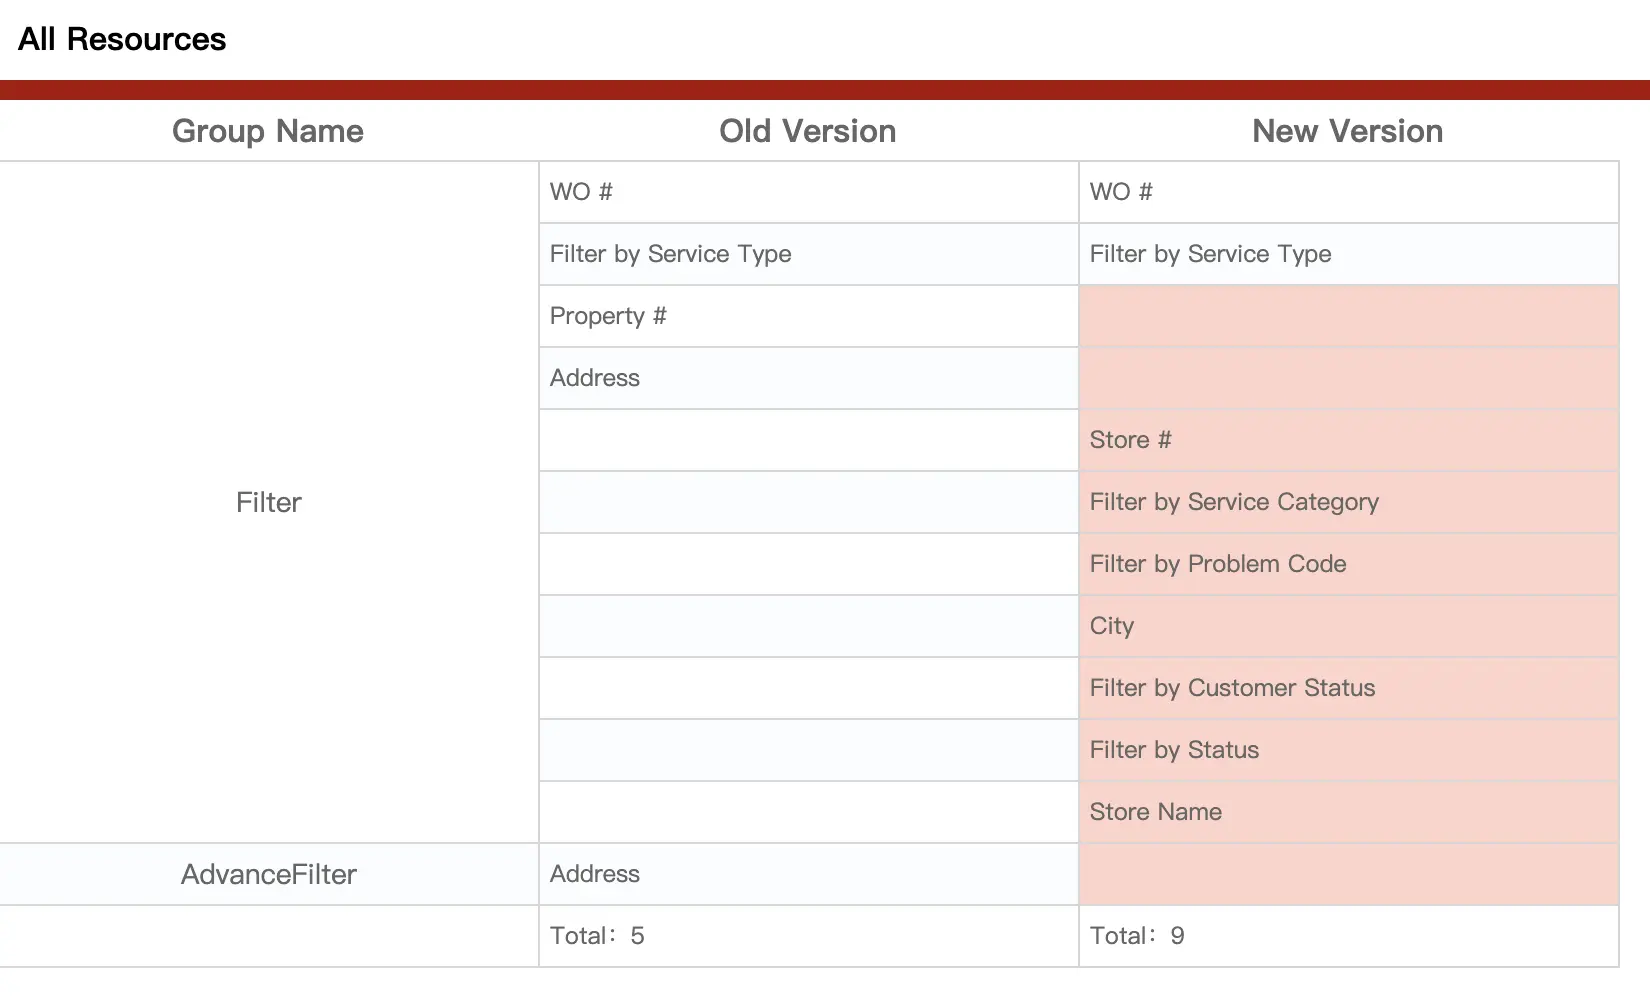The height and width of the screenshot is (996, 1650).
Task: Select the "Filter by Customer Status" cell
Action: [x=1349, y=688]
